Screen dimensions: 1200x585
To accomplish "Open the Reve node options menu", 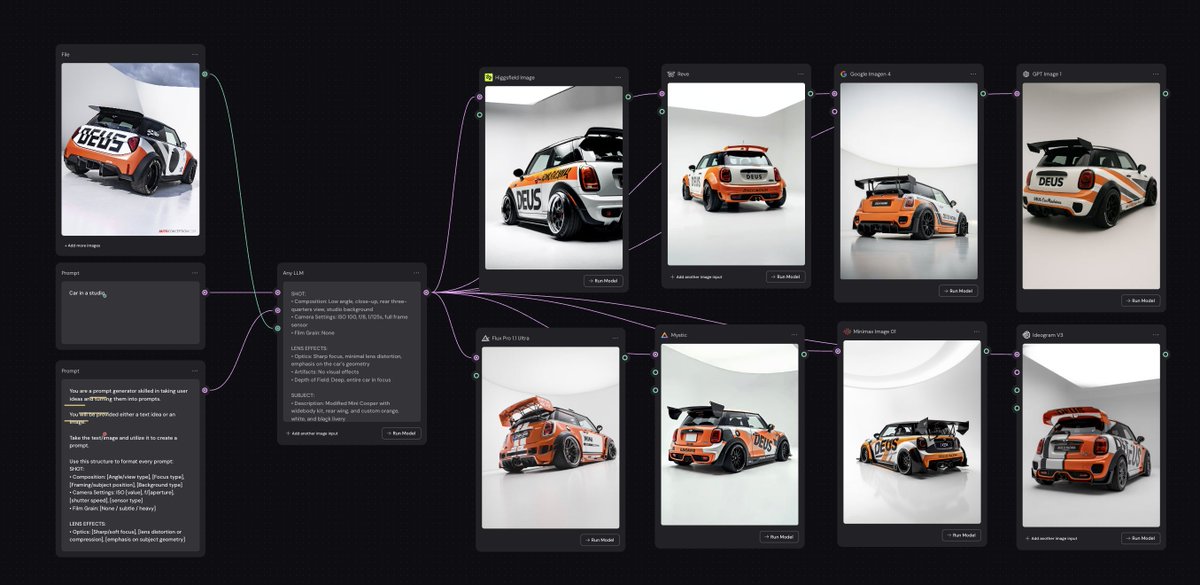I will click(800, 73).
